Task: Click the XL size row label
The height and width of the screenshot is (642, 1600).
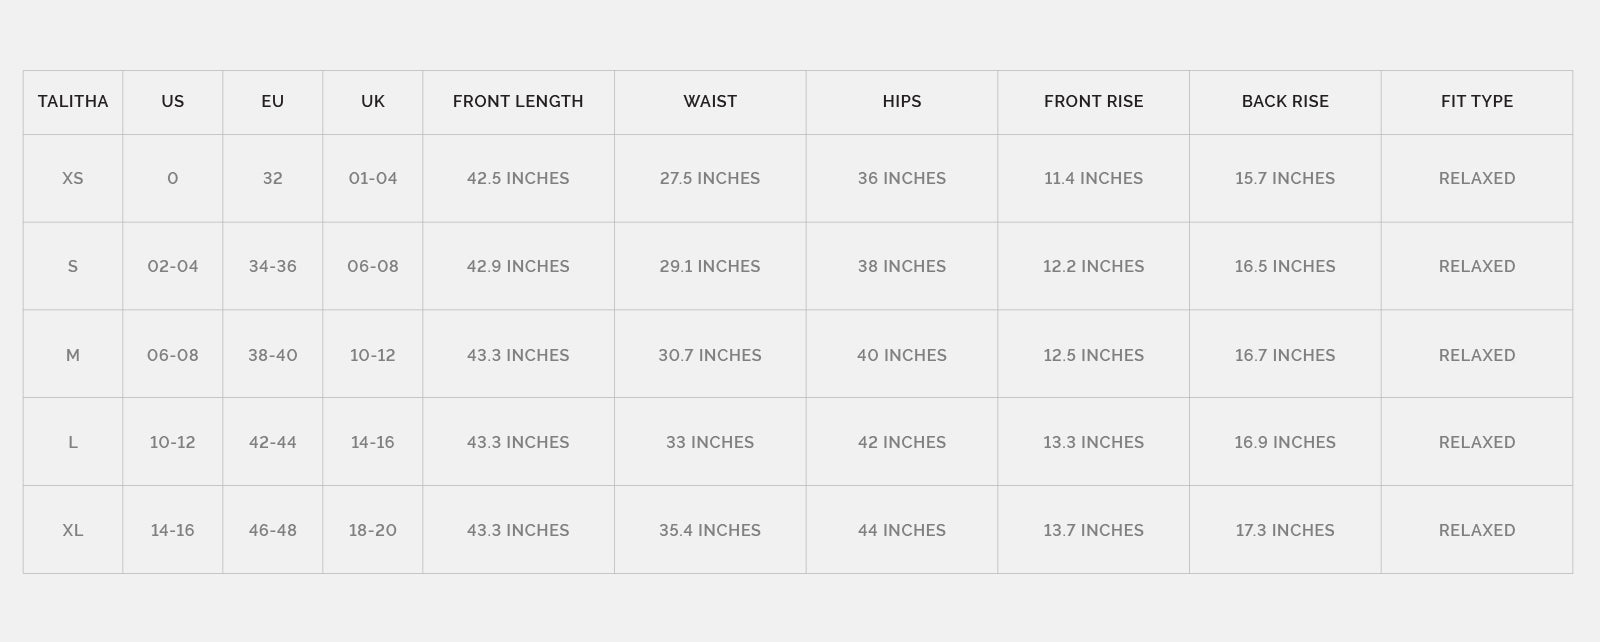Action: [x=73, y=530]
